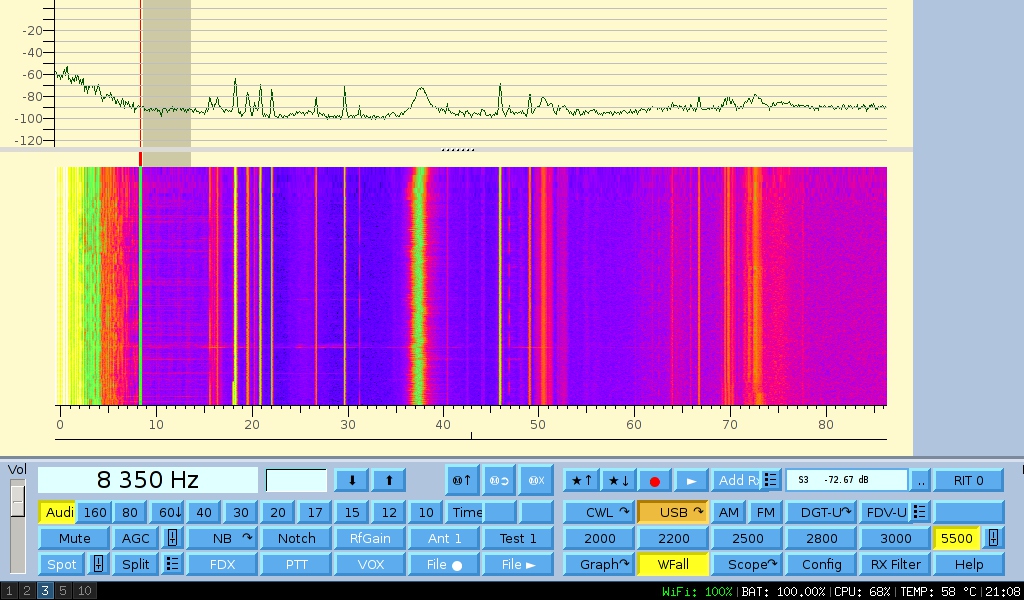Click the File play (►) button
The height and width of the screenshot is (600, 1024).
pyautogui.click(x=518, y=564)
